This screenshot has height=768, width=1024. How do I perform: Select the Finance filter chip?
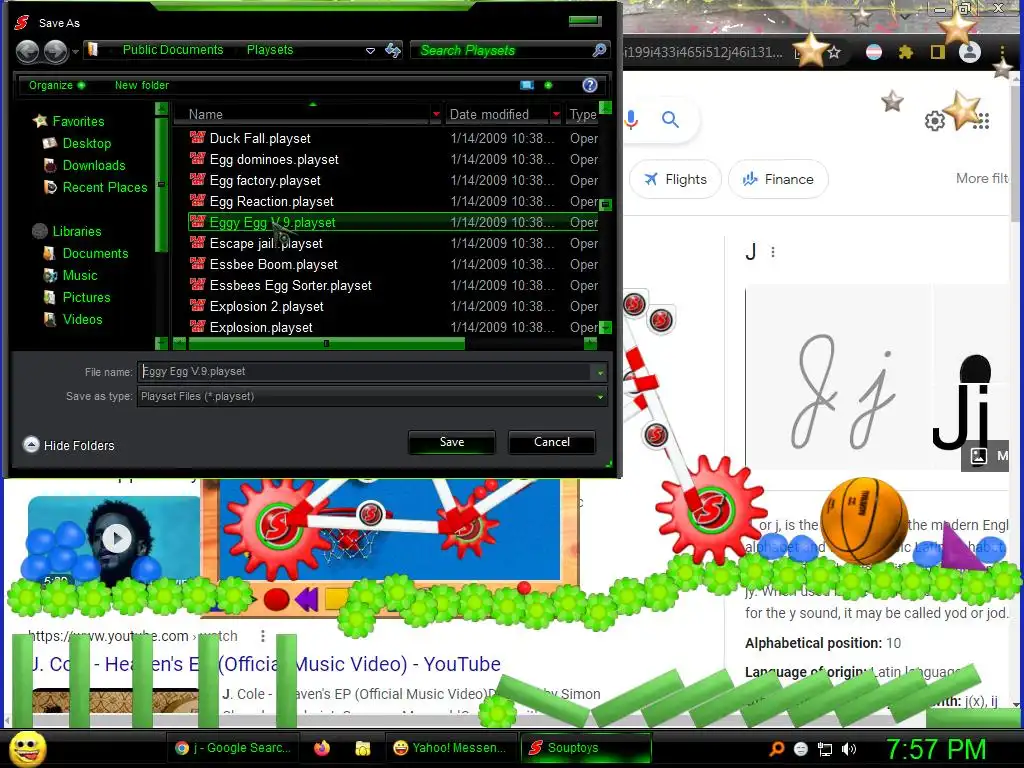778,179
